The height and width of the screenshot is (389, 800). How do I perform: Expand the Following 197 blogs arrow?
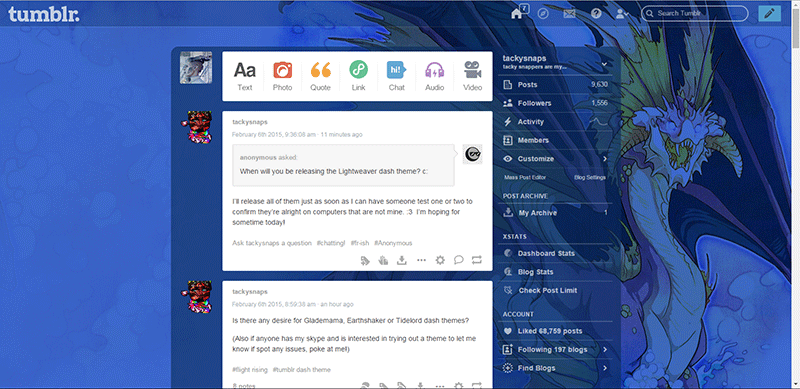tap(605, 350)
